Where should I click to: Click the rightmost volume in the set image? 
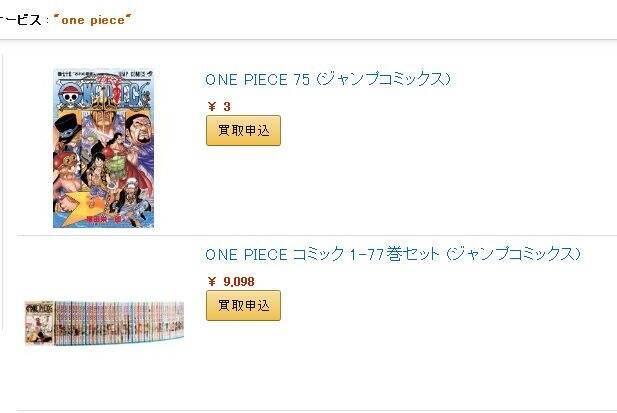pyautogui.click(x=178, y=322)
